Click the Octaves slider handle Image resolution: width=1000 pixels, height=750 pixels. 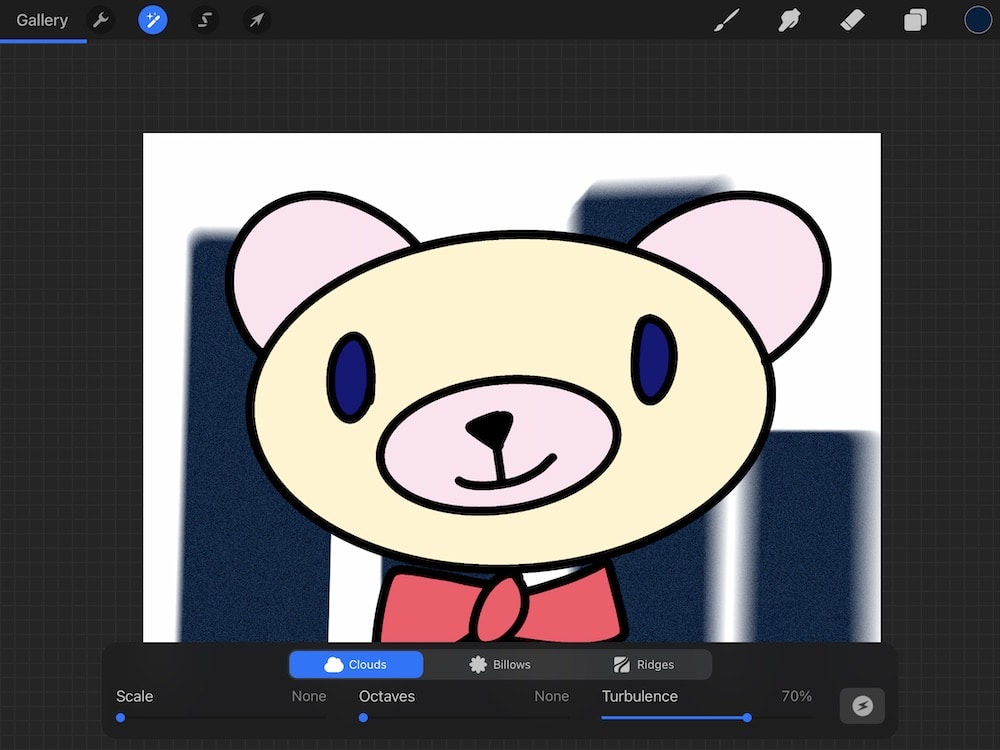363,717
